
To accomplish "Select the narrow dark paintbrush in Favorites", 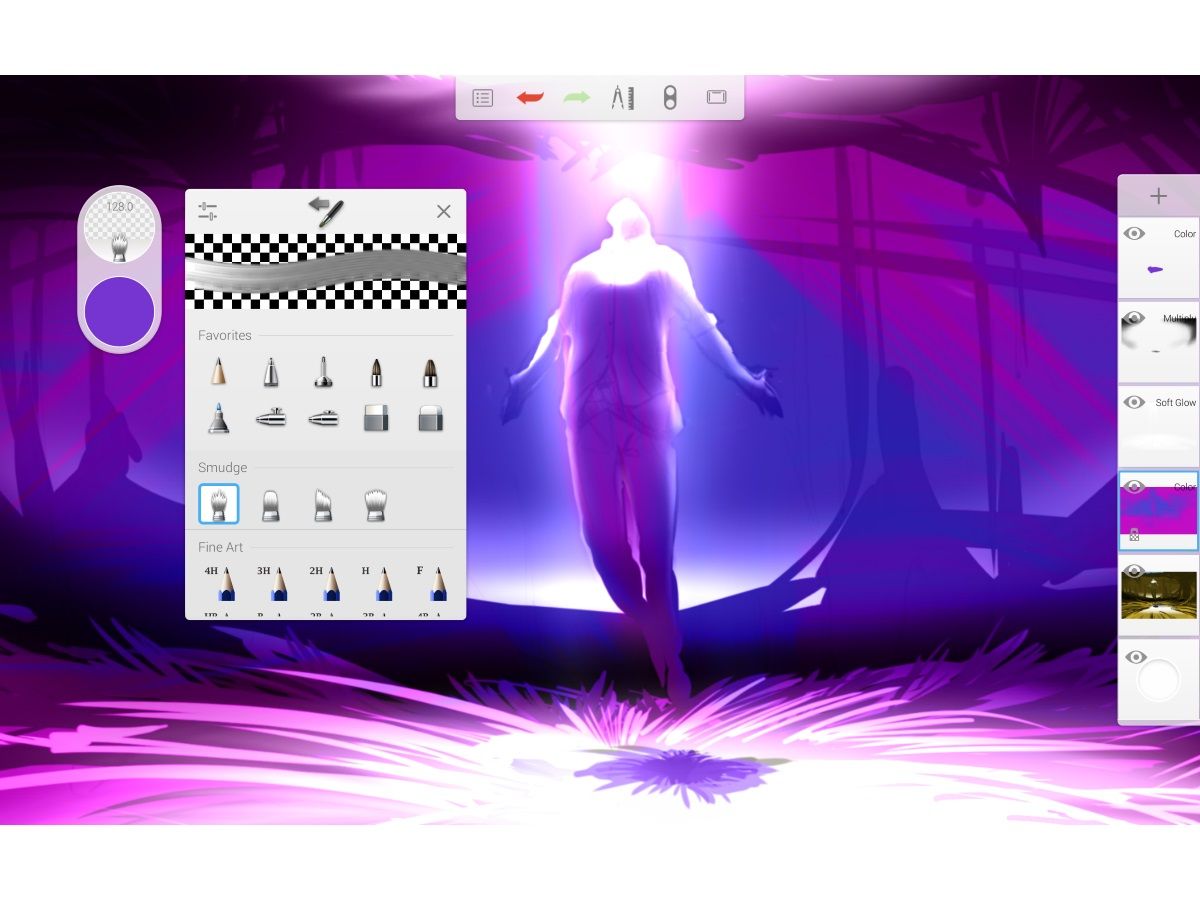I will click(x=376, y=373).
